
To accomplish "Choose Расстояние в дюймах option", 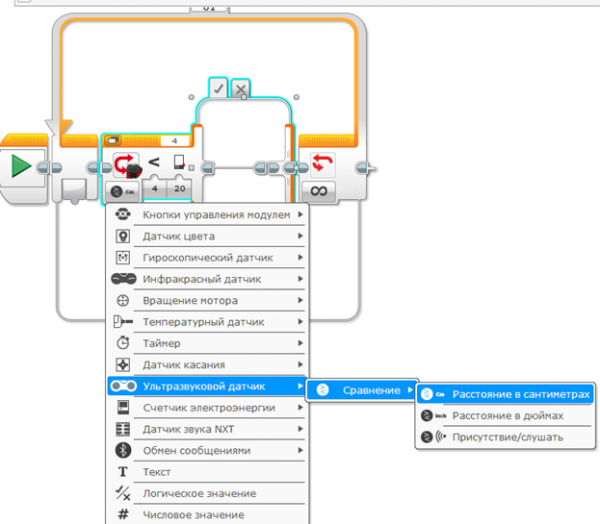I will (x=505, y=415).
